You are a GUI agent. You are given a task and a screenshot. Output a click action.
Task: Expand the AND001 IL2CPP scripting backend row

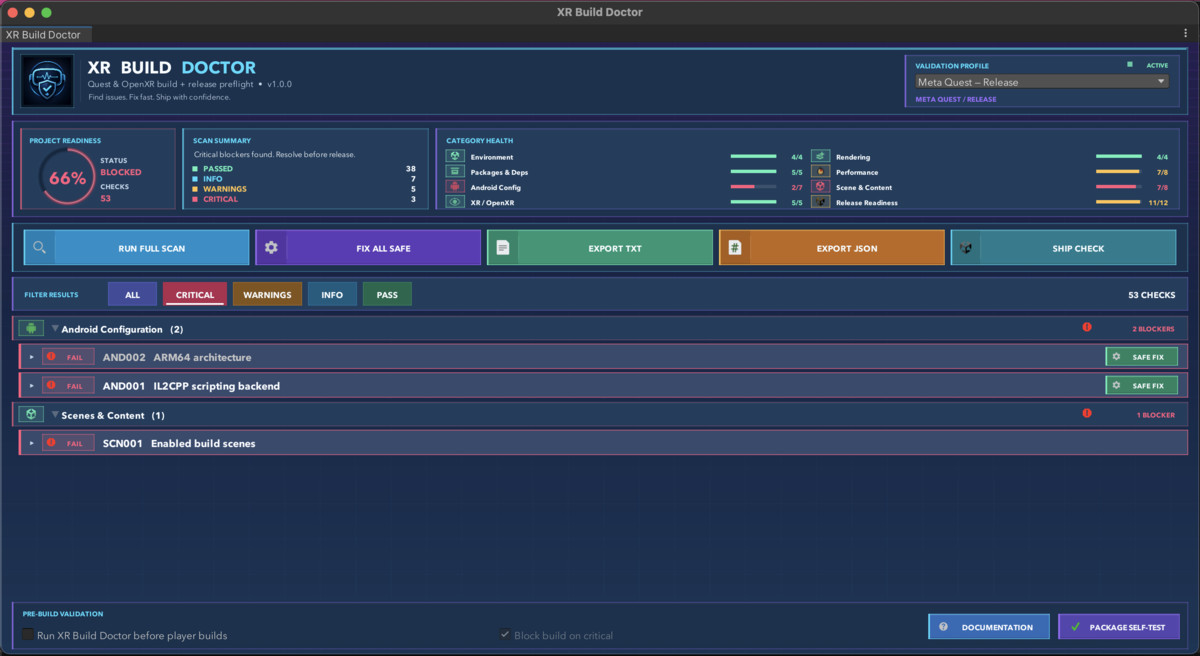click(x=32, y=386)
